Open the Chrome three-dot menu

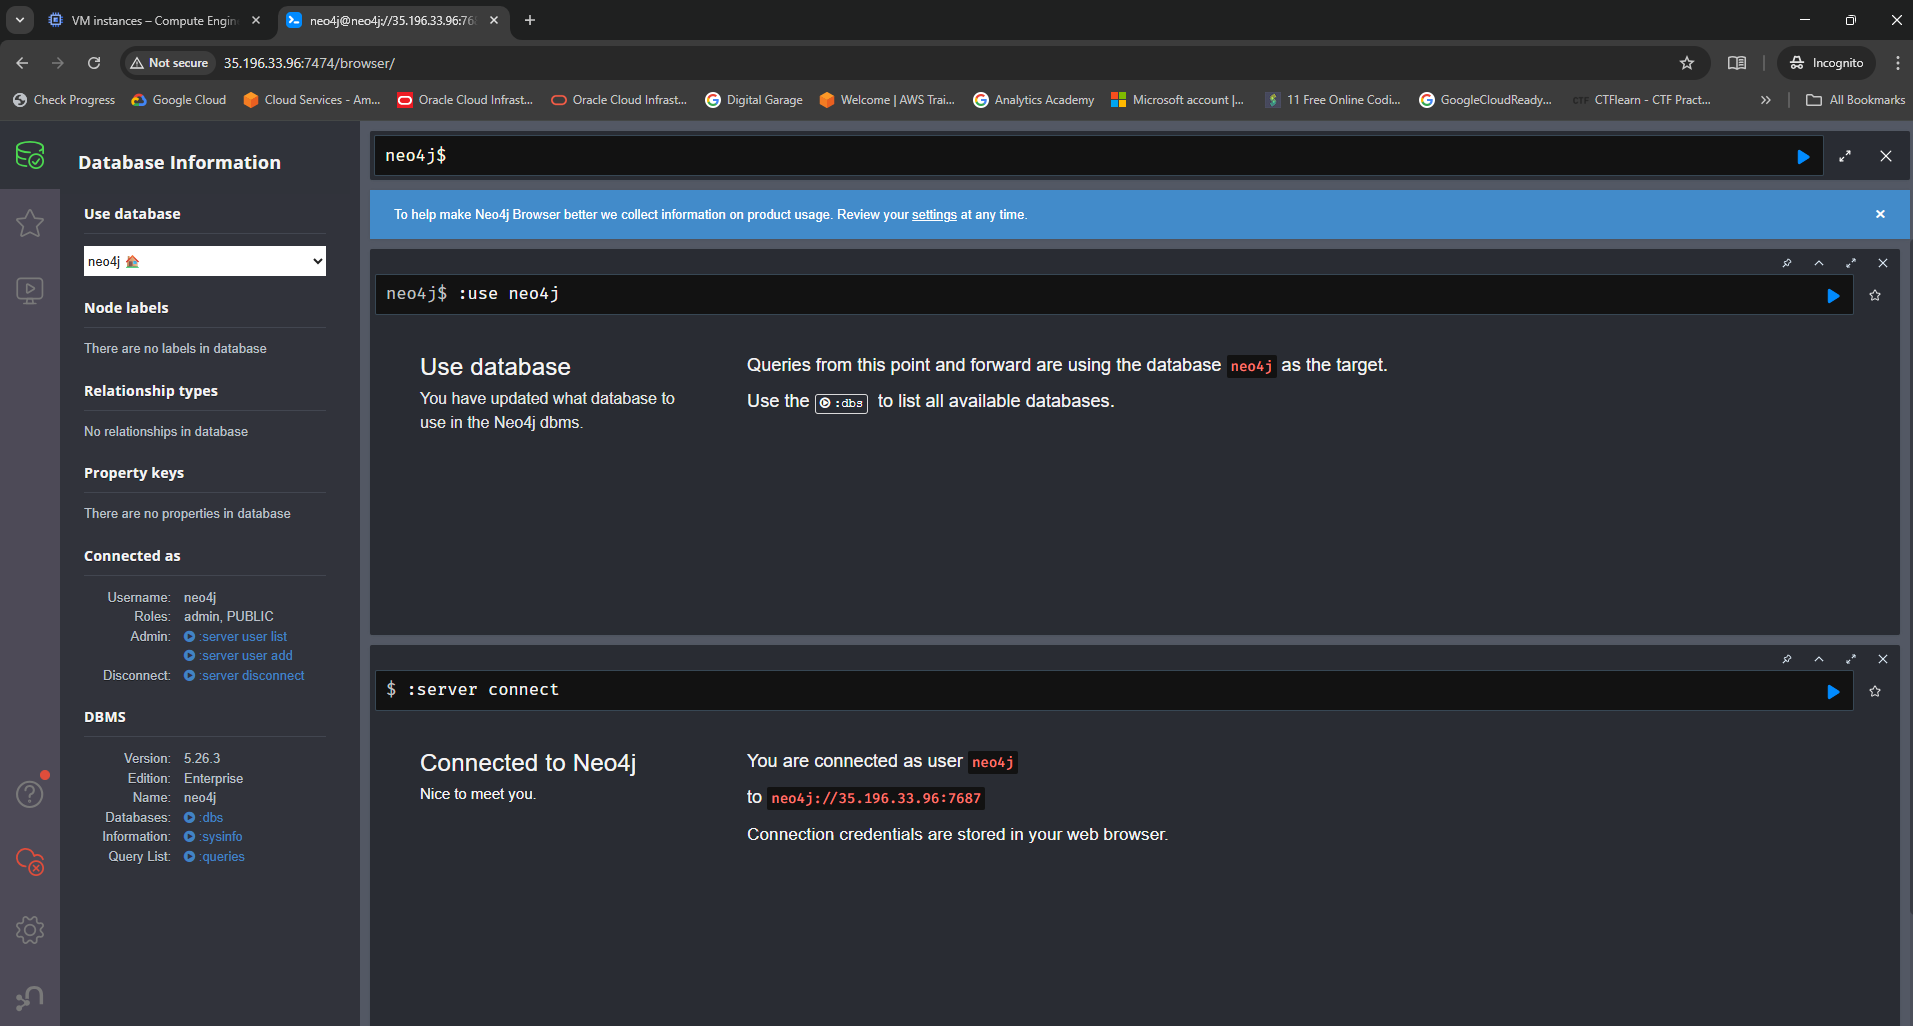click(1897, 63)
